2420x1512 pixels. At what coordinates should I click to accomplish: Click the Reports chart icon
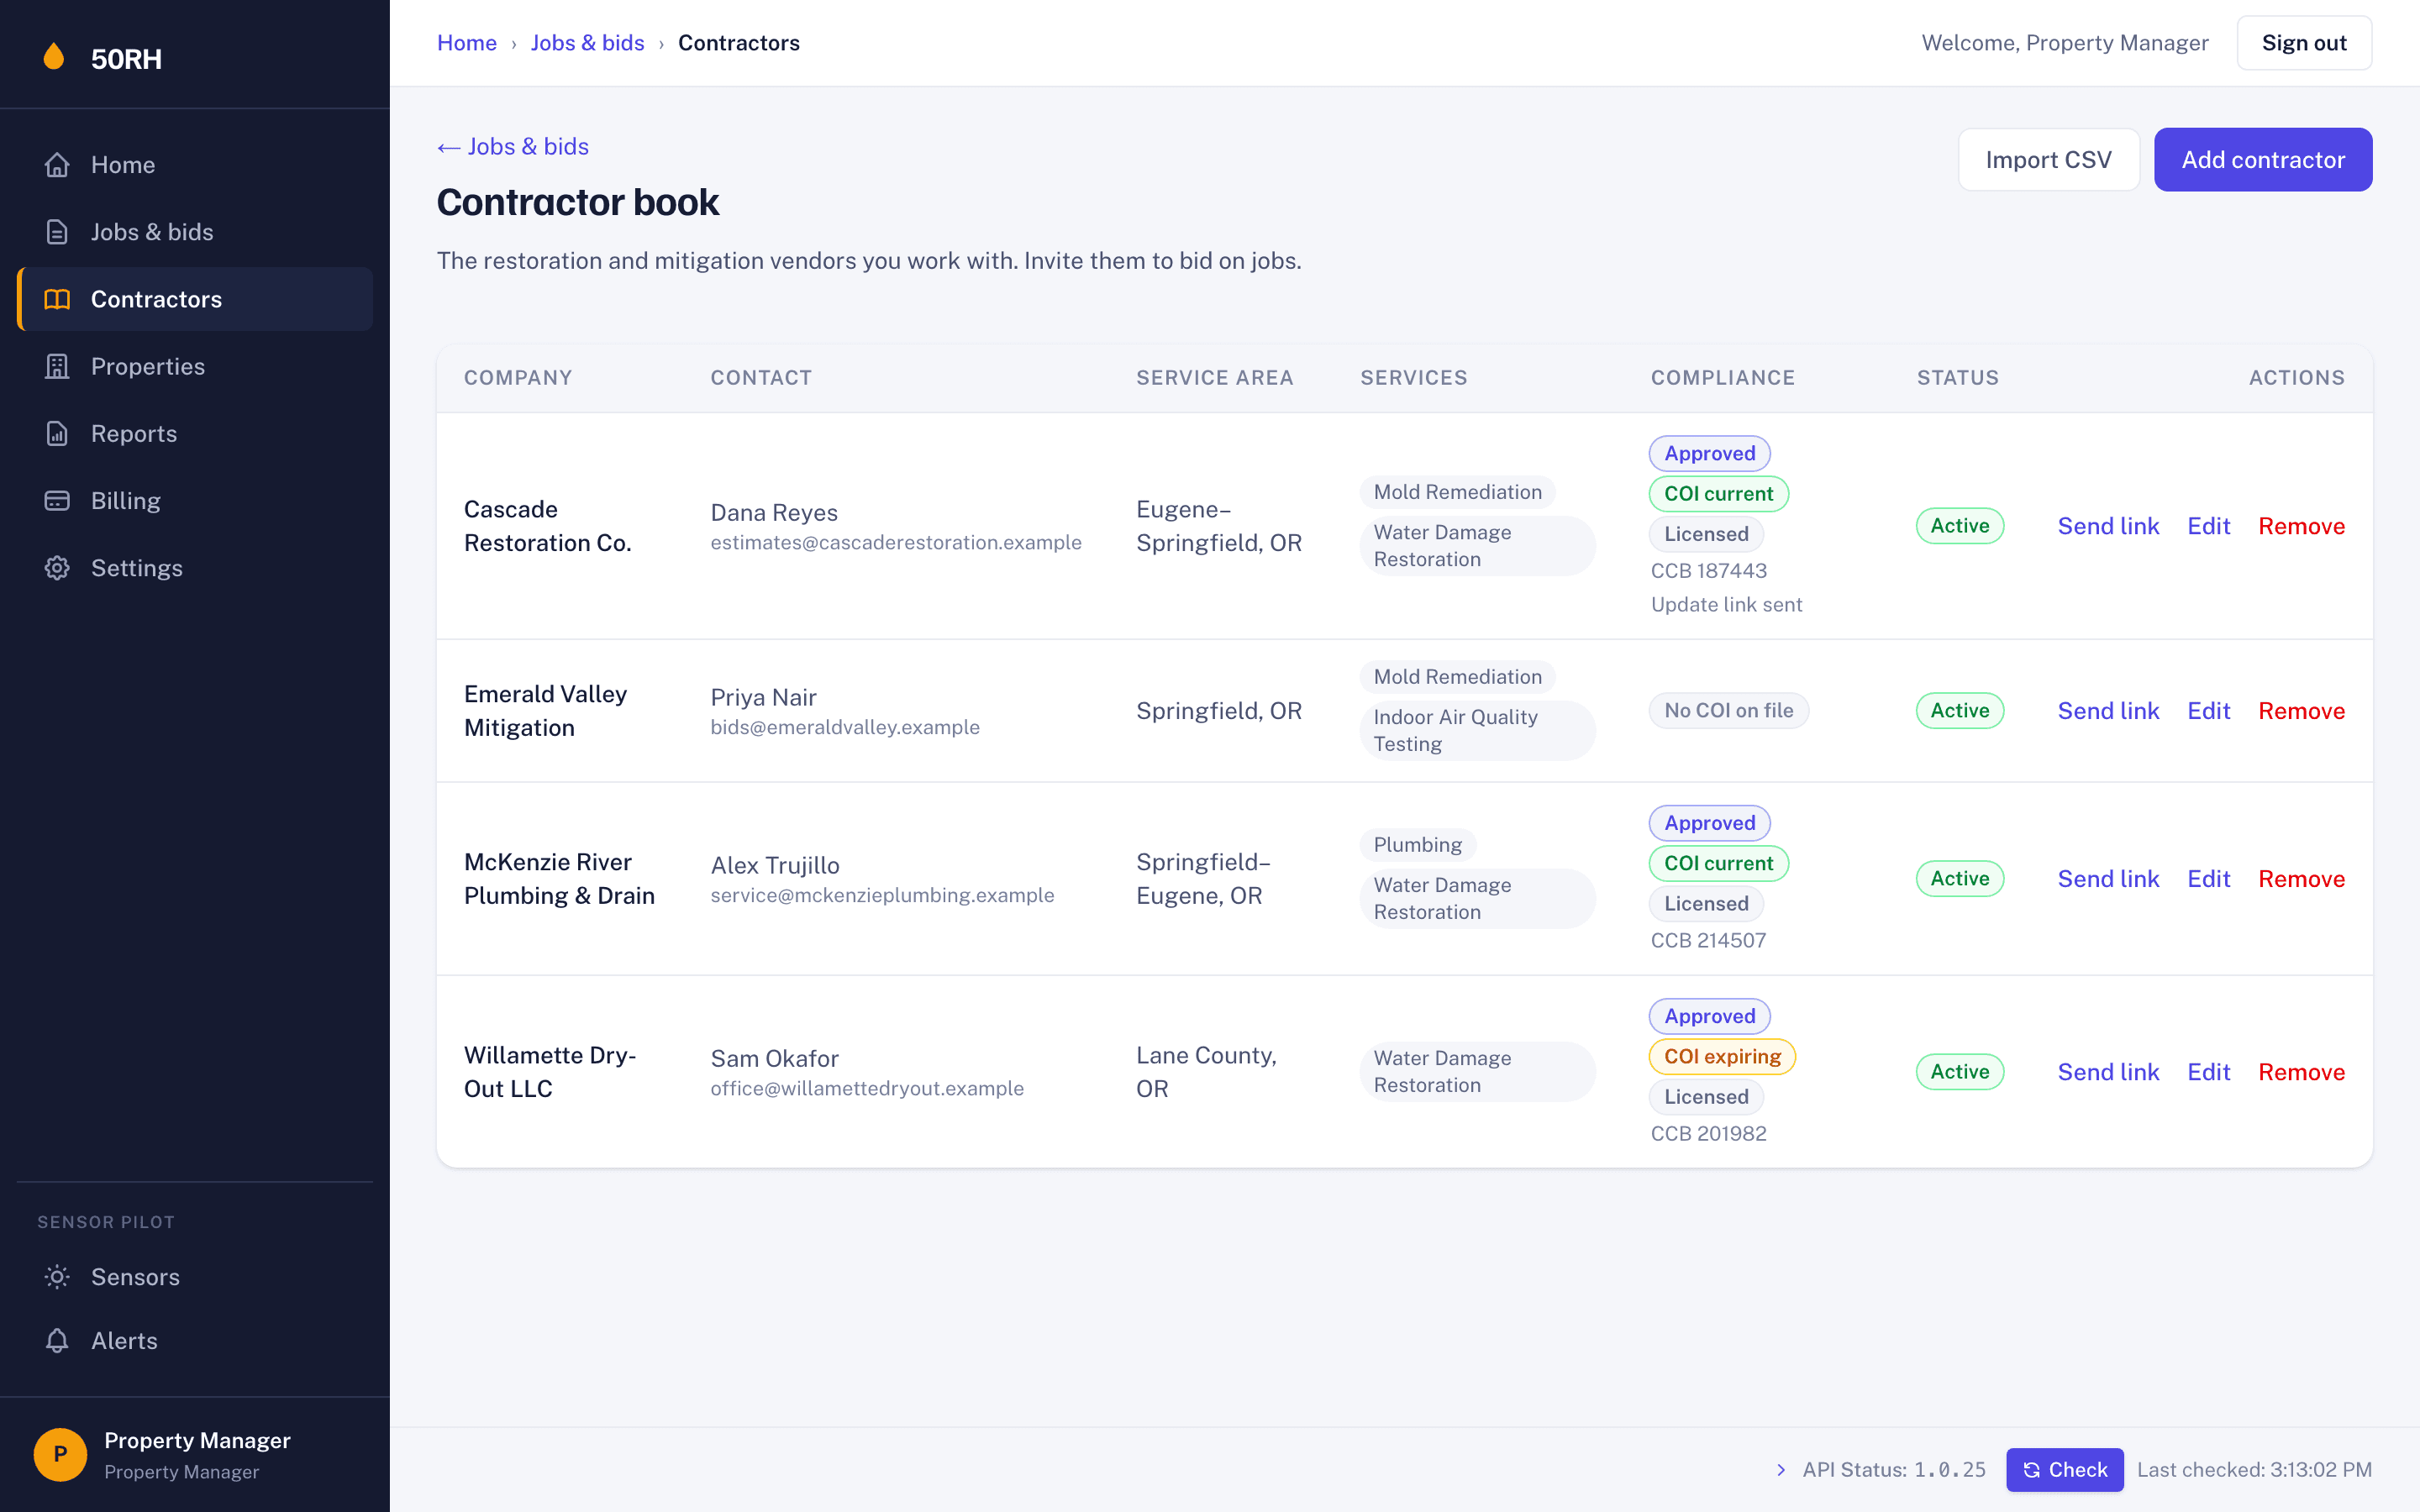pyautogui.click(x=57, y=433)
